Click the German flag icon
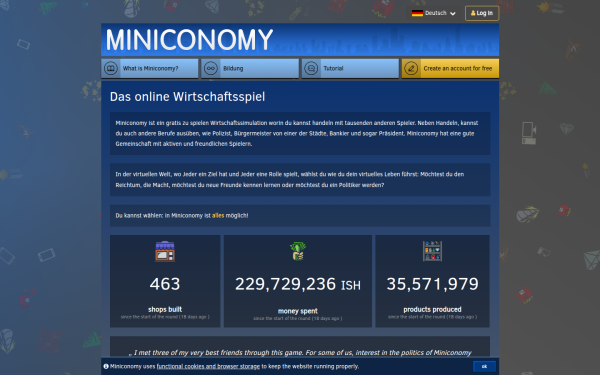 417,13
